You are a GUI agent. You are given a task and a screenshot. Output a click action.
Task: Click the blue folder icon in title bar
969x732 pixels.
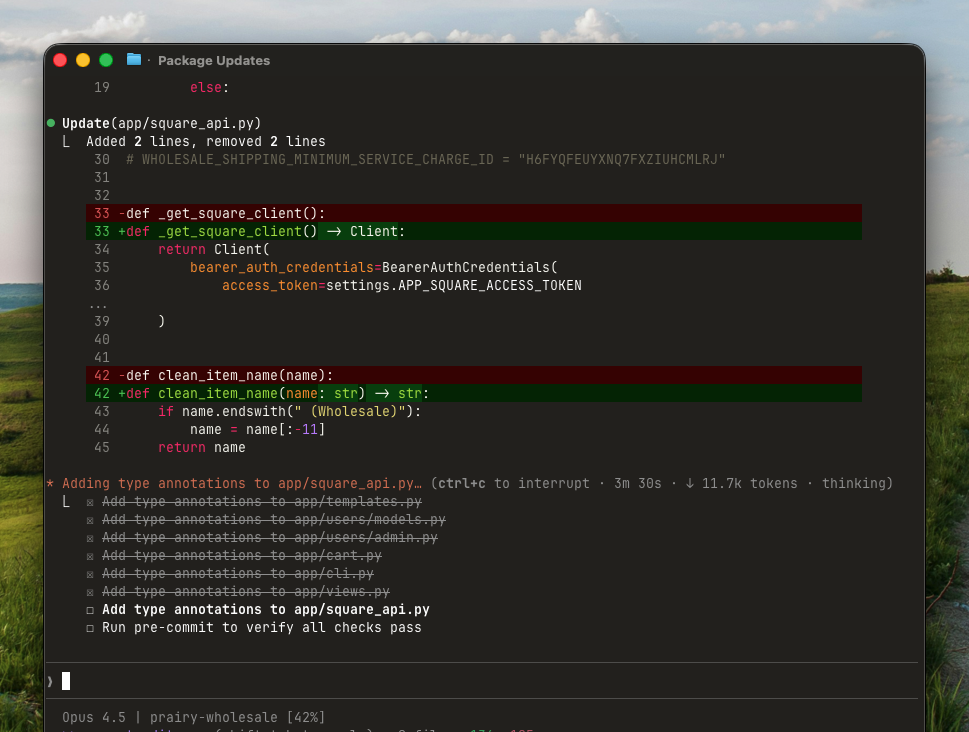(134, 60)
